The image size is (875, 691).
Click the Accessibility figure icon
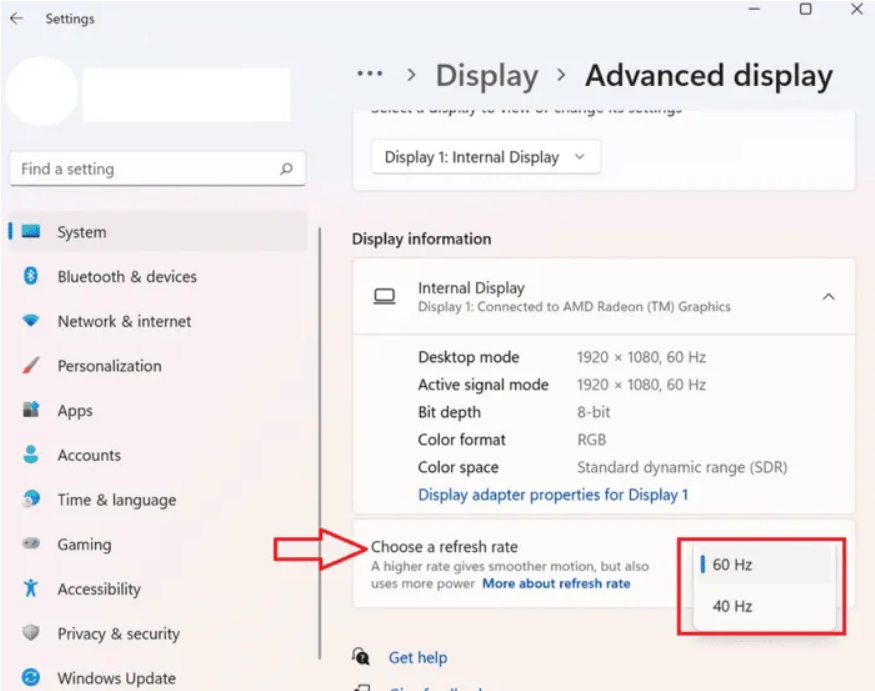(31, 589)
